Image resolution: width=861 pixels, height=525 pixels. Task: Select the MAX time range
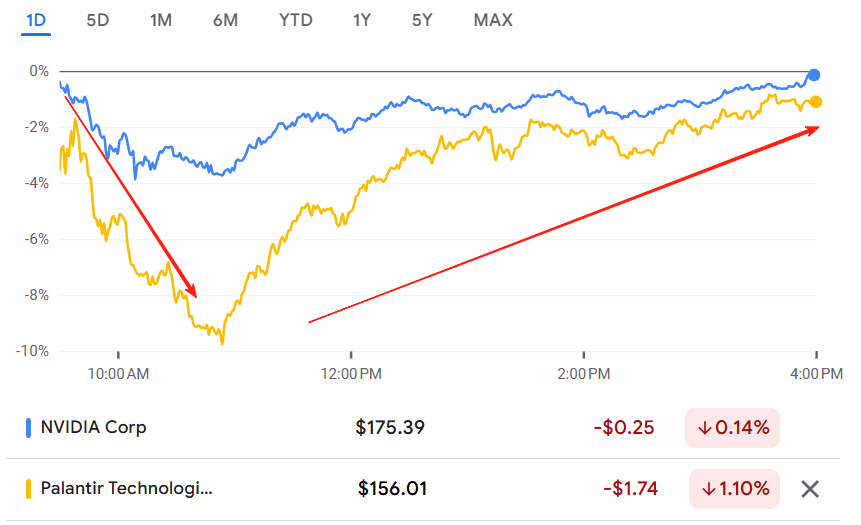493,21
